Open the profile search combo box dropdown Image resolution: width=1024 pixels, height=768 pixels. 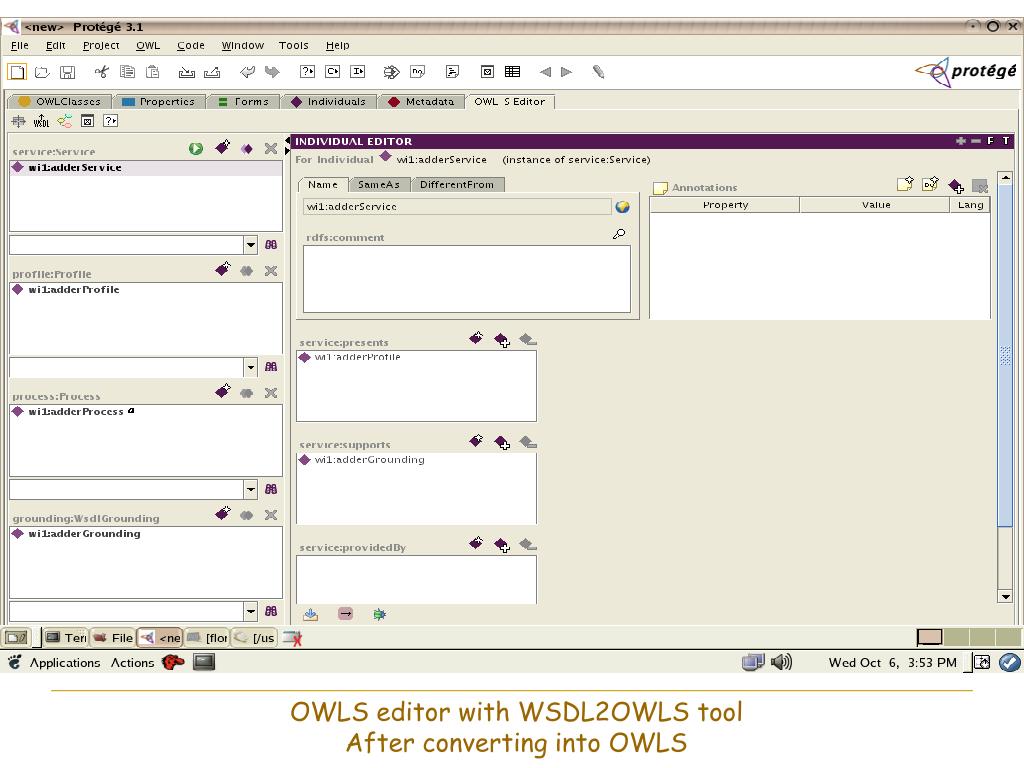[251, 367]
